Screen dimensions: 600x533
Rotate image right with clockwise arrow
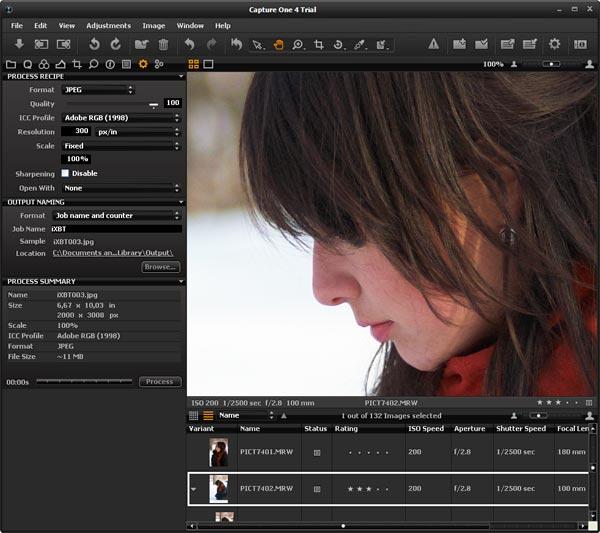coord(116,44)
